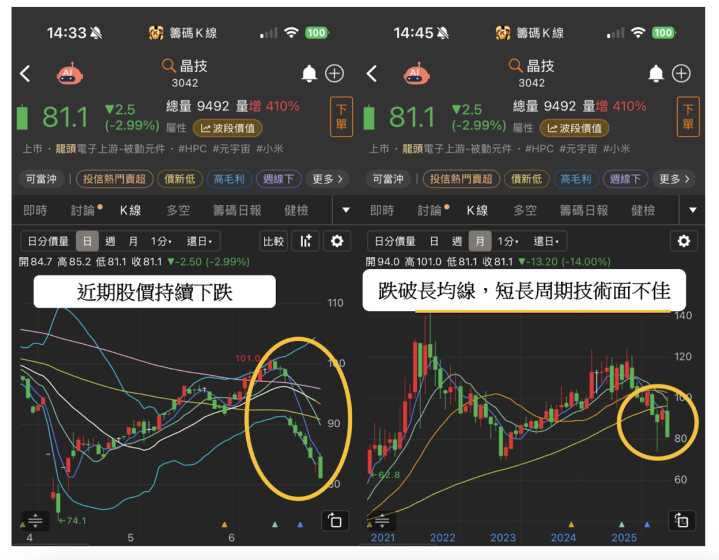Tap the search magnifier beside 晶技 in the 14:33 screen

[x=168, y=66]
